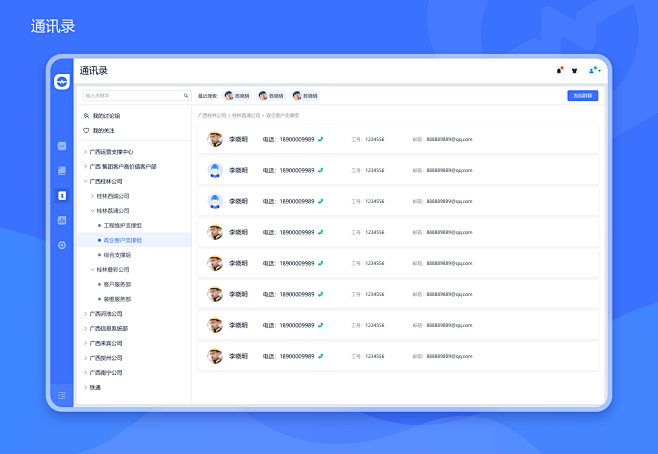Select 综合支撑组 in the tree
Image resolution: width=658 pixels, height=454 pixels.
115,255
